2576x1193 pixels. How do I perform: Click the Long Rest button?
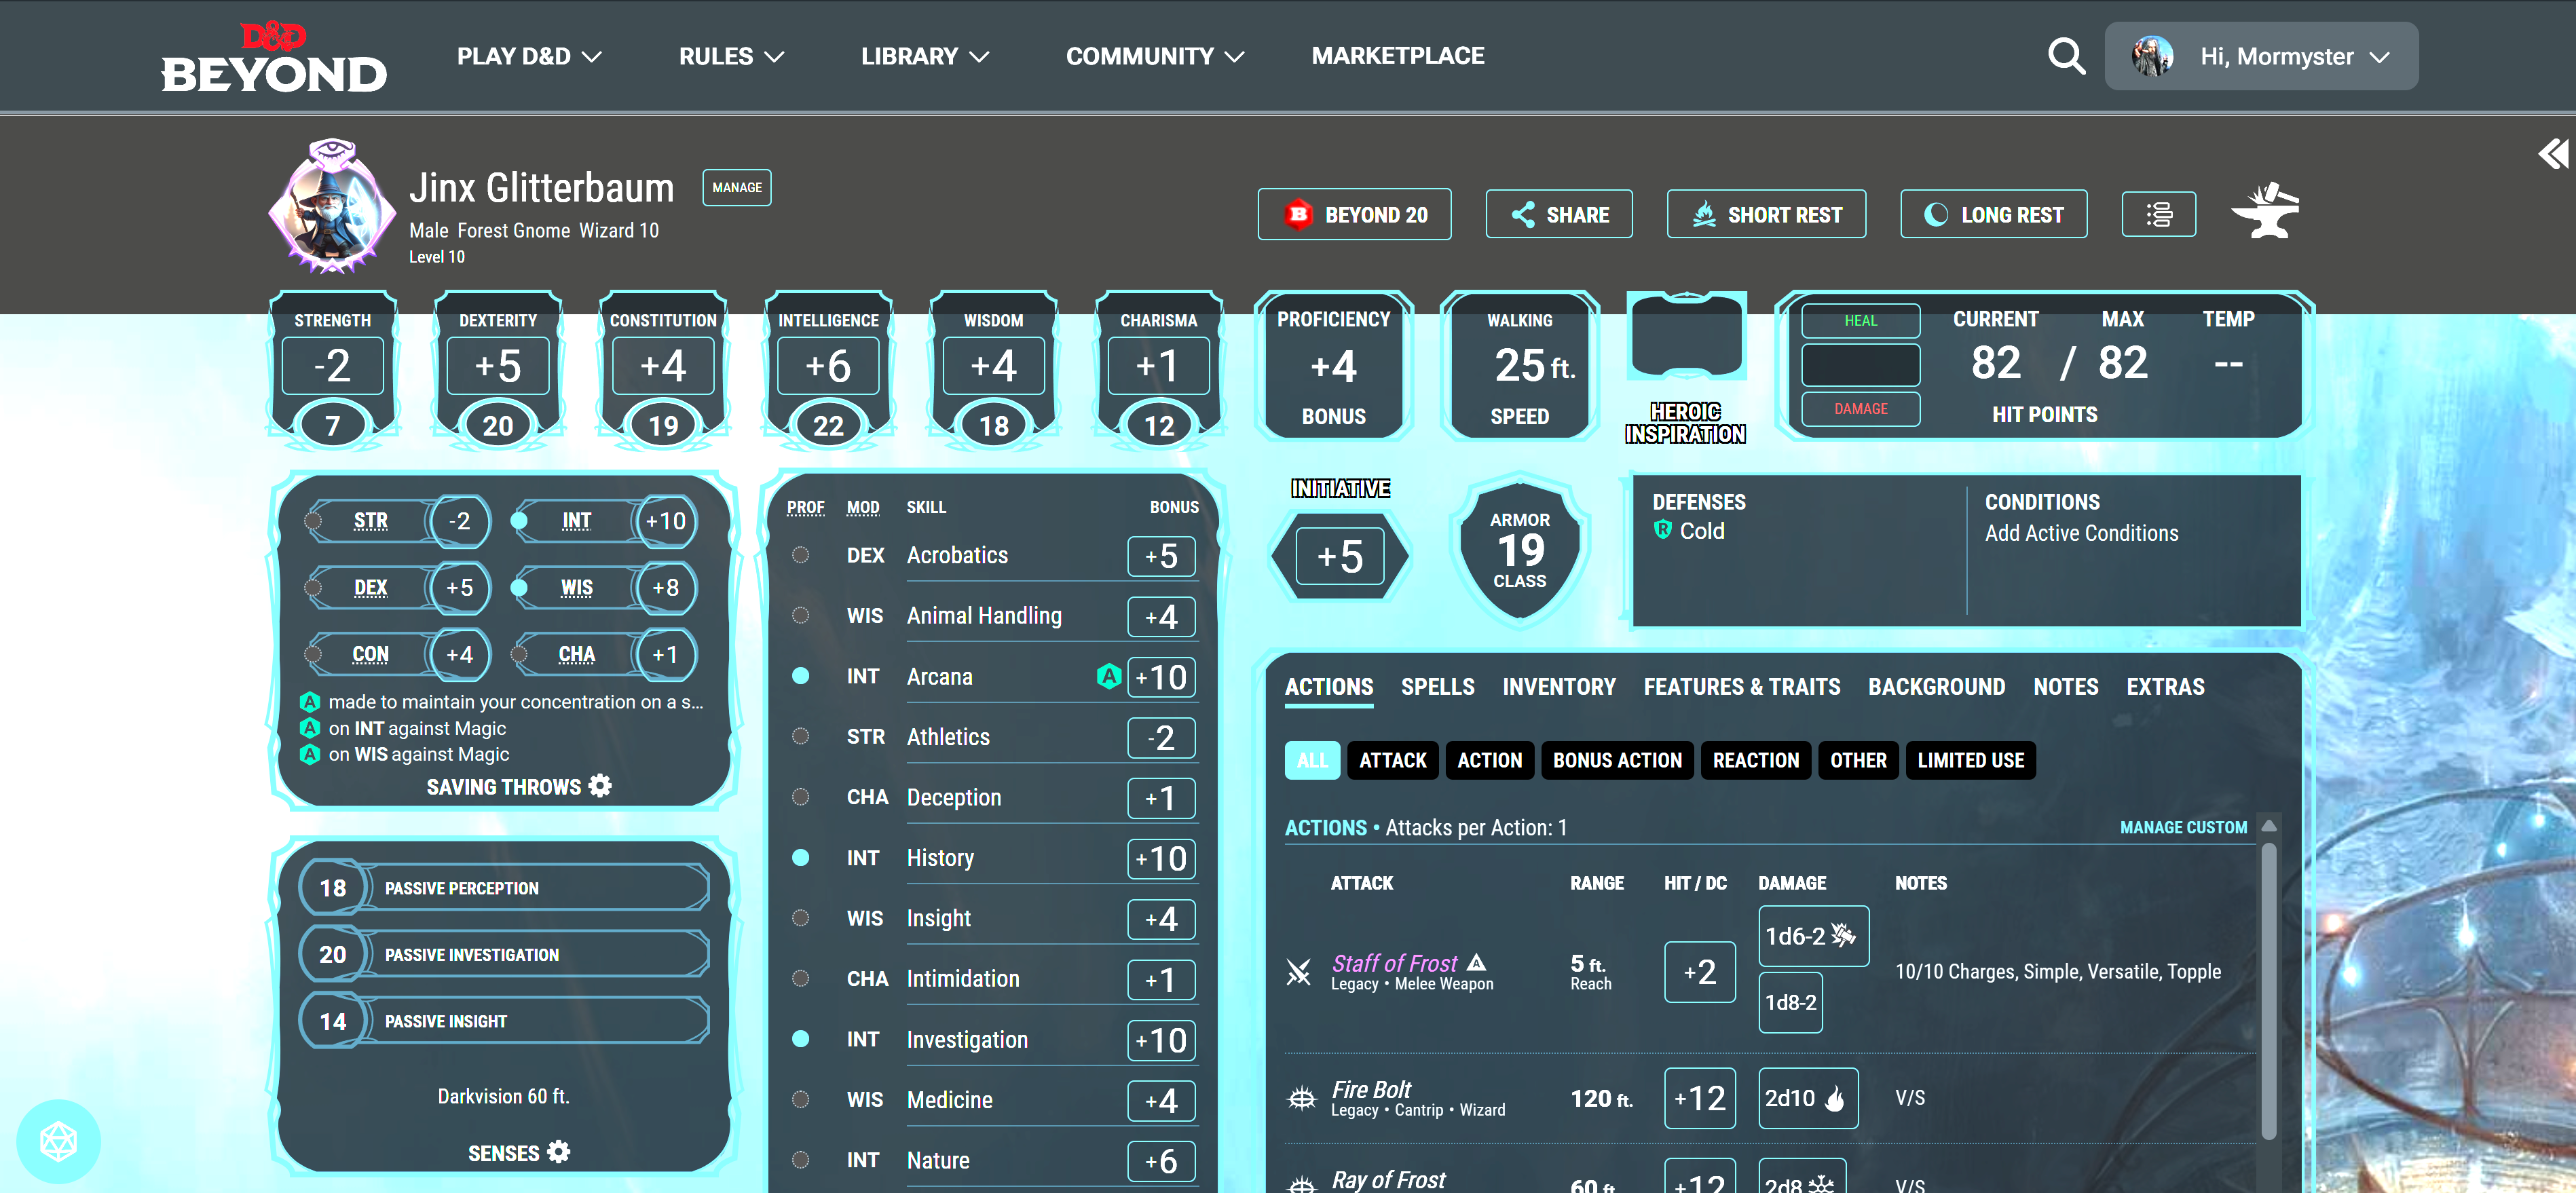point(1993,214)
